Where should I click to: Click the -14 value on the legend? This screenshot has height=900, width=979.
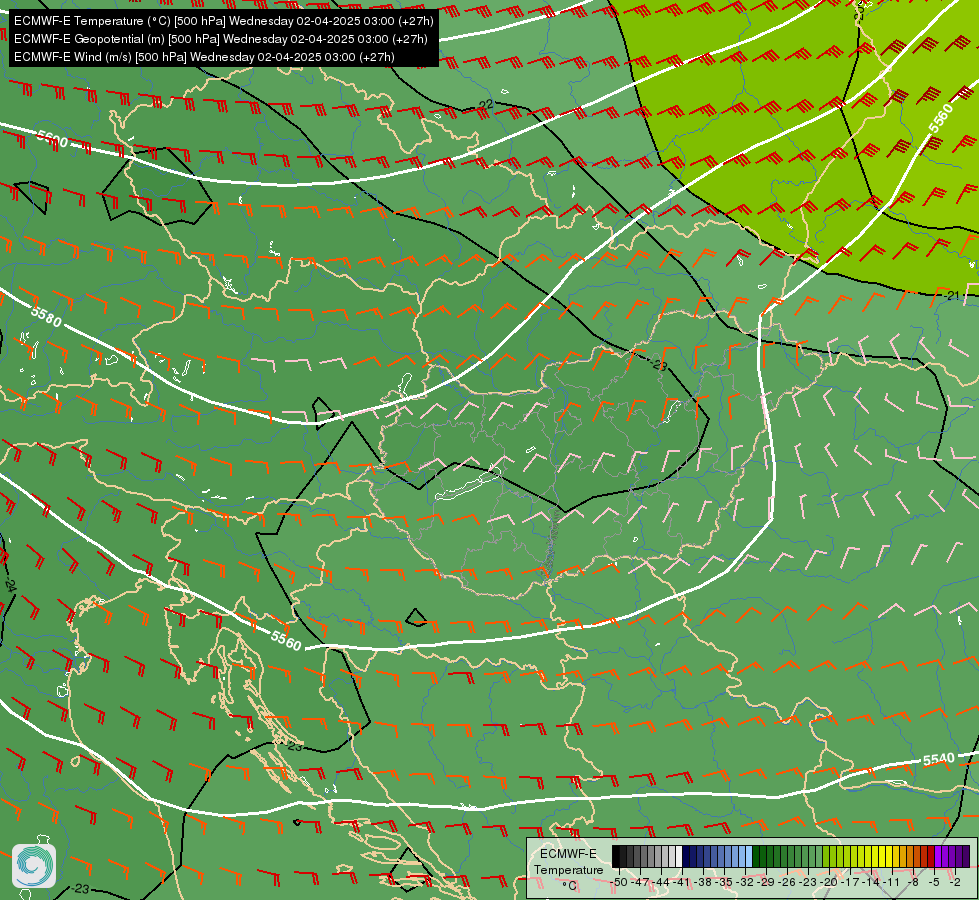(871, 882)
